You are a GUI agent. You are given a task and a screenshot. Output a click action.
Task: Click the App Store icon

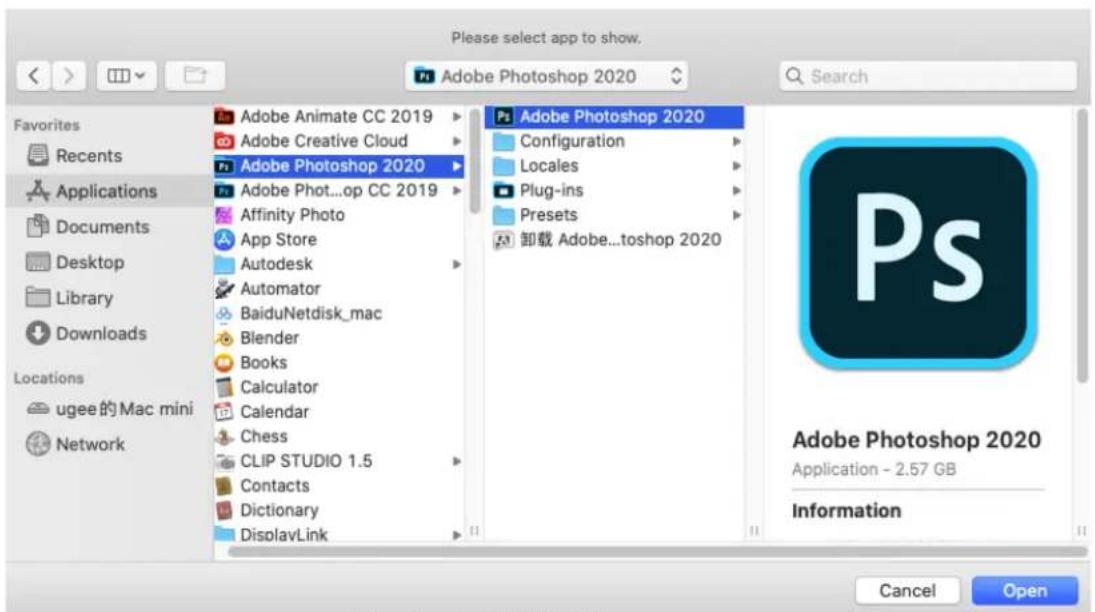(224, 240)
